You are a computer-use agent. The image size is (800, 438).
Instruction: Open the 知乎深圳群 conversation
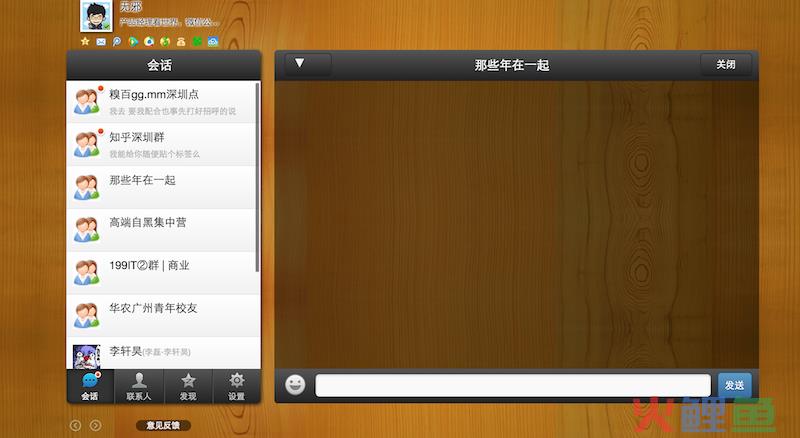[x=161, y=144]
